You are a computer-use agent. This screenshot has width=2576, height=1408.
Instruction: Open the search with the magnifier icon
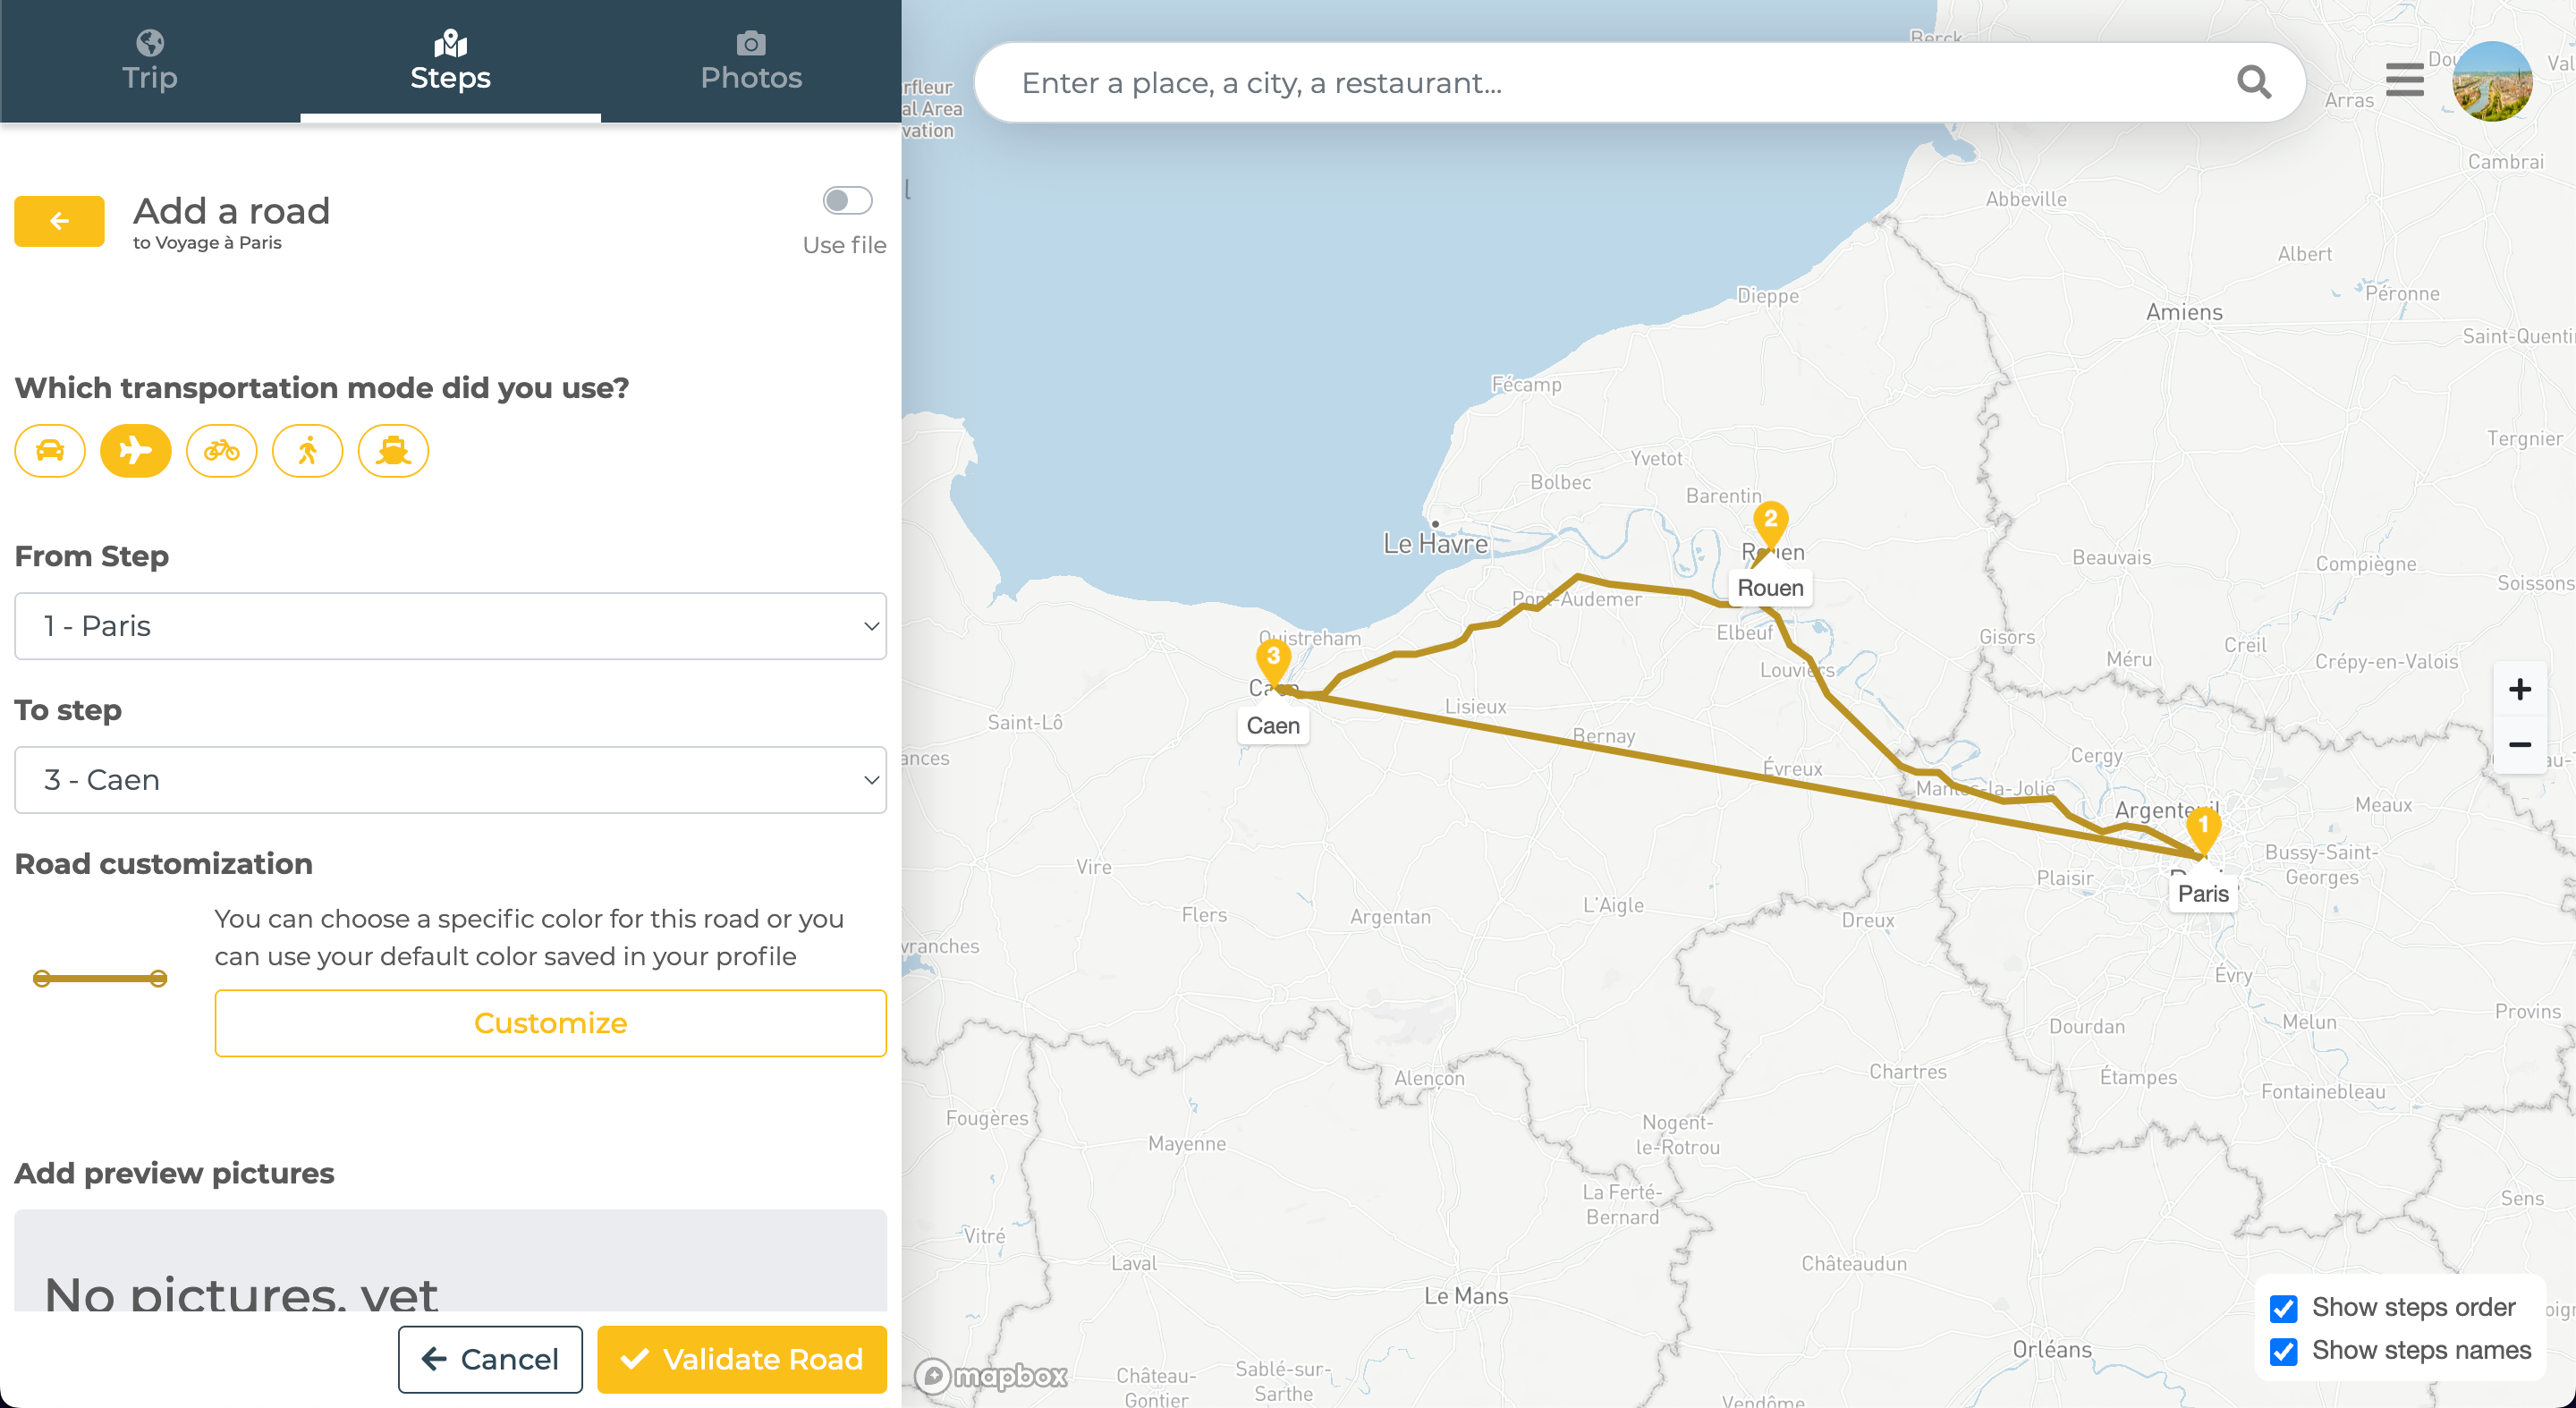coord(2253,82)
